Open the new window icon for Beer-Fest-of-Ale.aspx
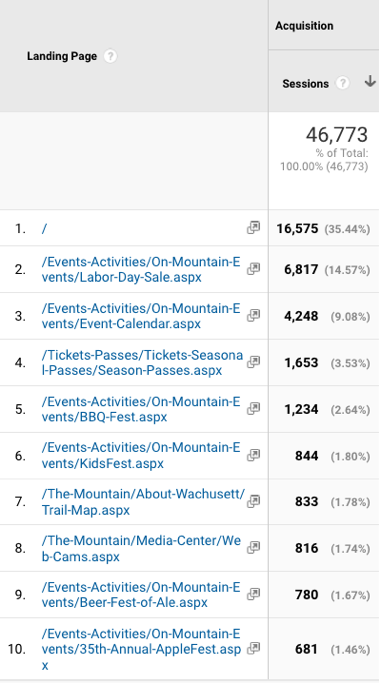The width and height of the screenshot is (379, 683). click(254, 594)
